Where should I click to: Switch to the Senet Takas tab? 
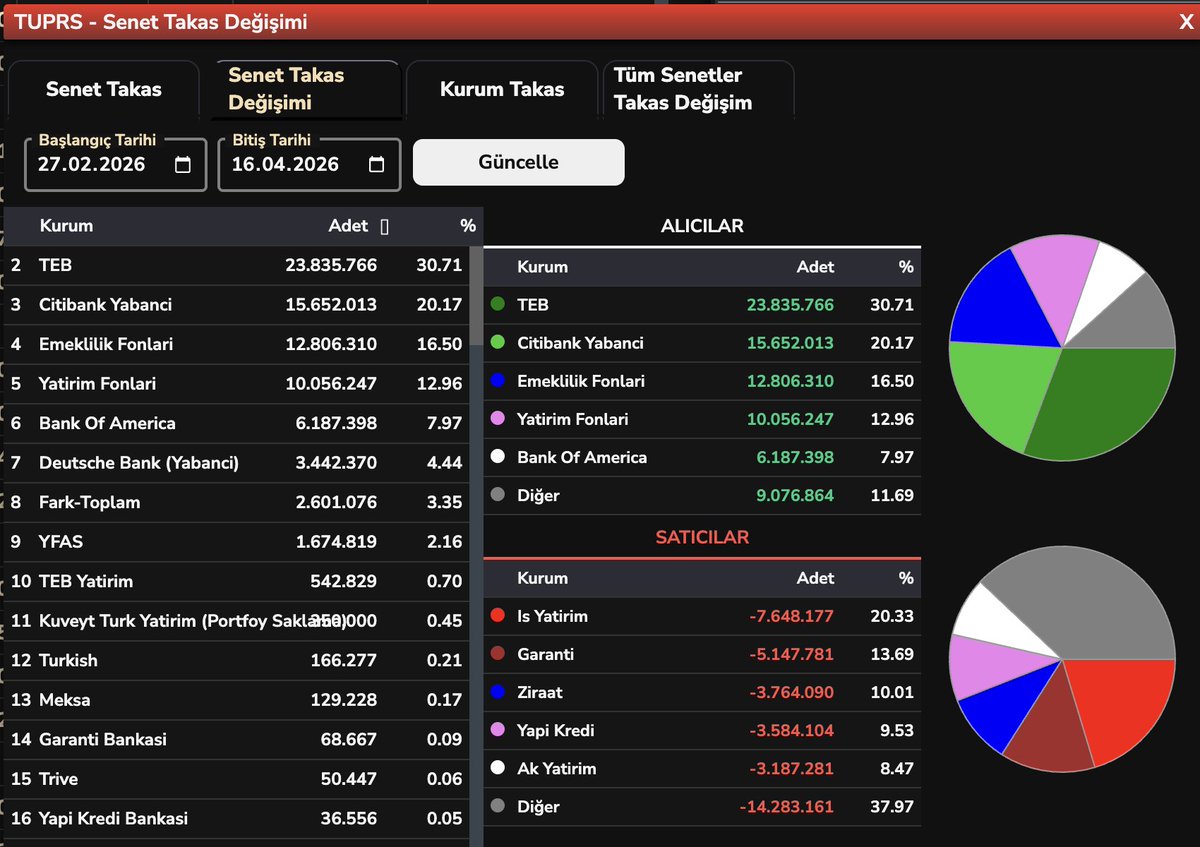pyautogui.click(x=104, y=89)
